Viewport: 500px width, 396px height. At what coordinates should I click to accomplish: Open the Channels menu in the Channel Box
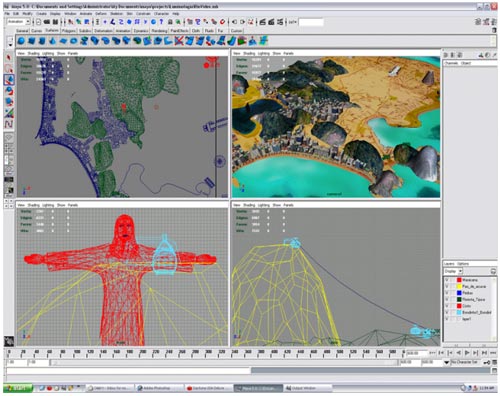pyautogui.click(x=452, y=63)
